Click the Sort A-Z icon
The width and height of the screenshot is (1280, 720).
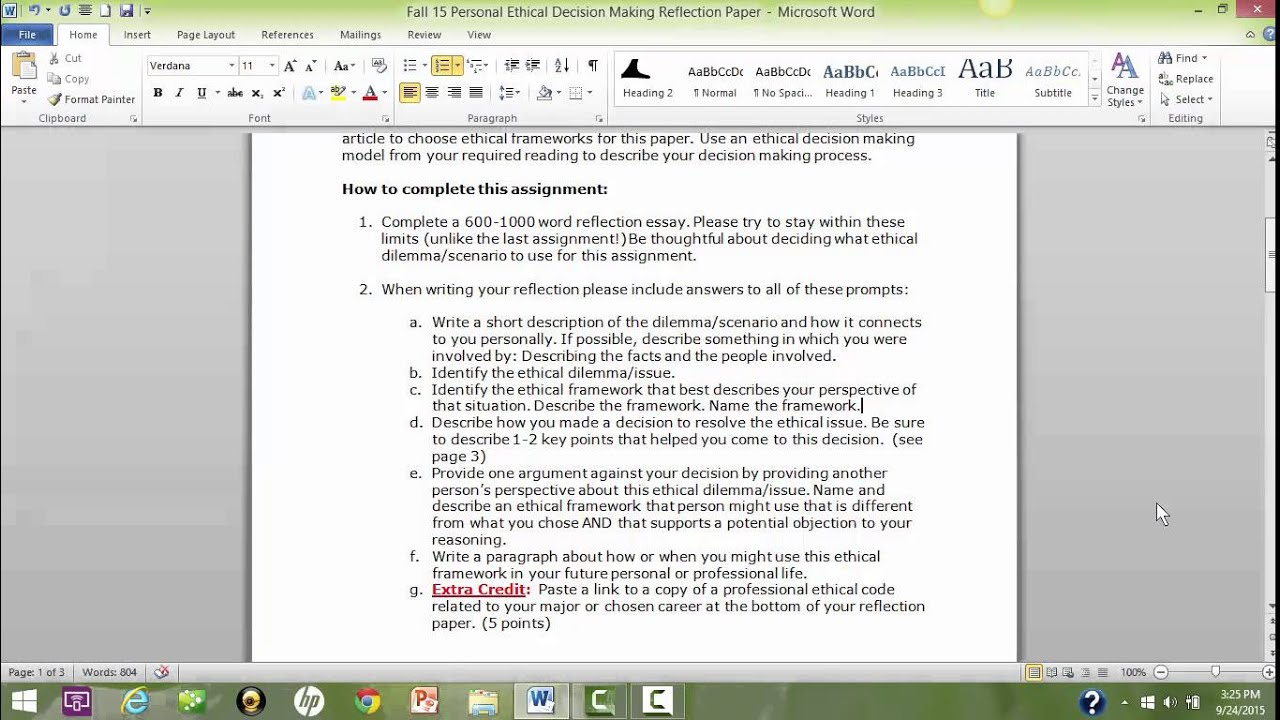coord(562,66)
